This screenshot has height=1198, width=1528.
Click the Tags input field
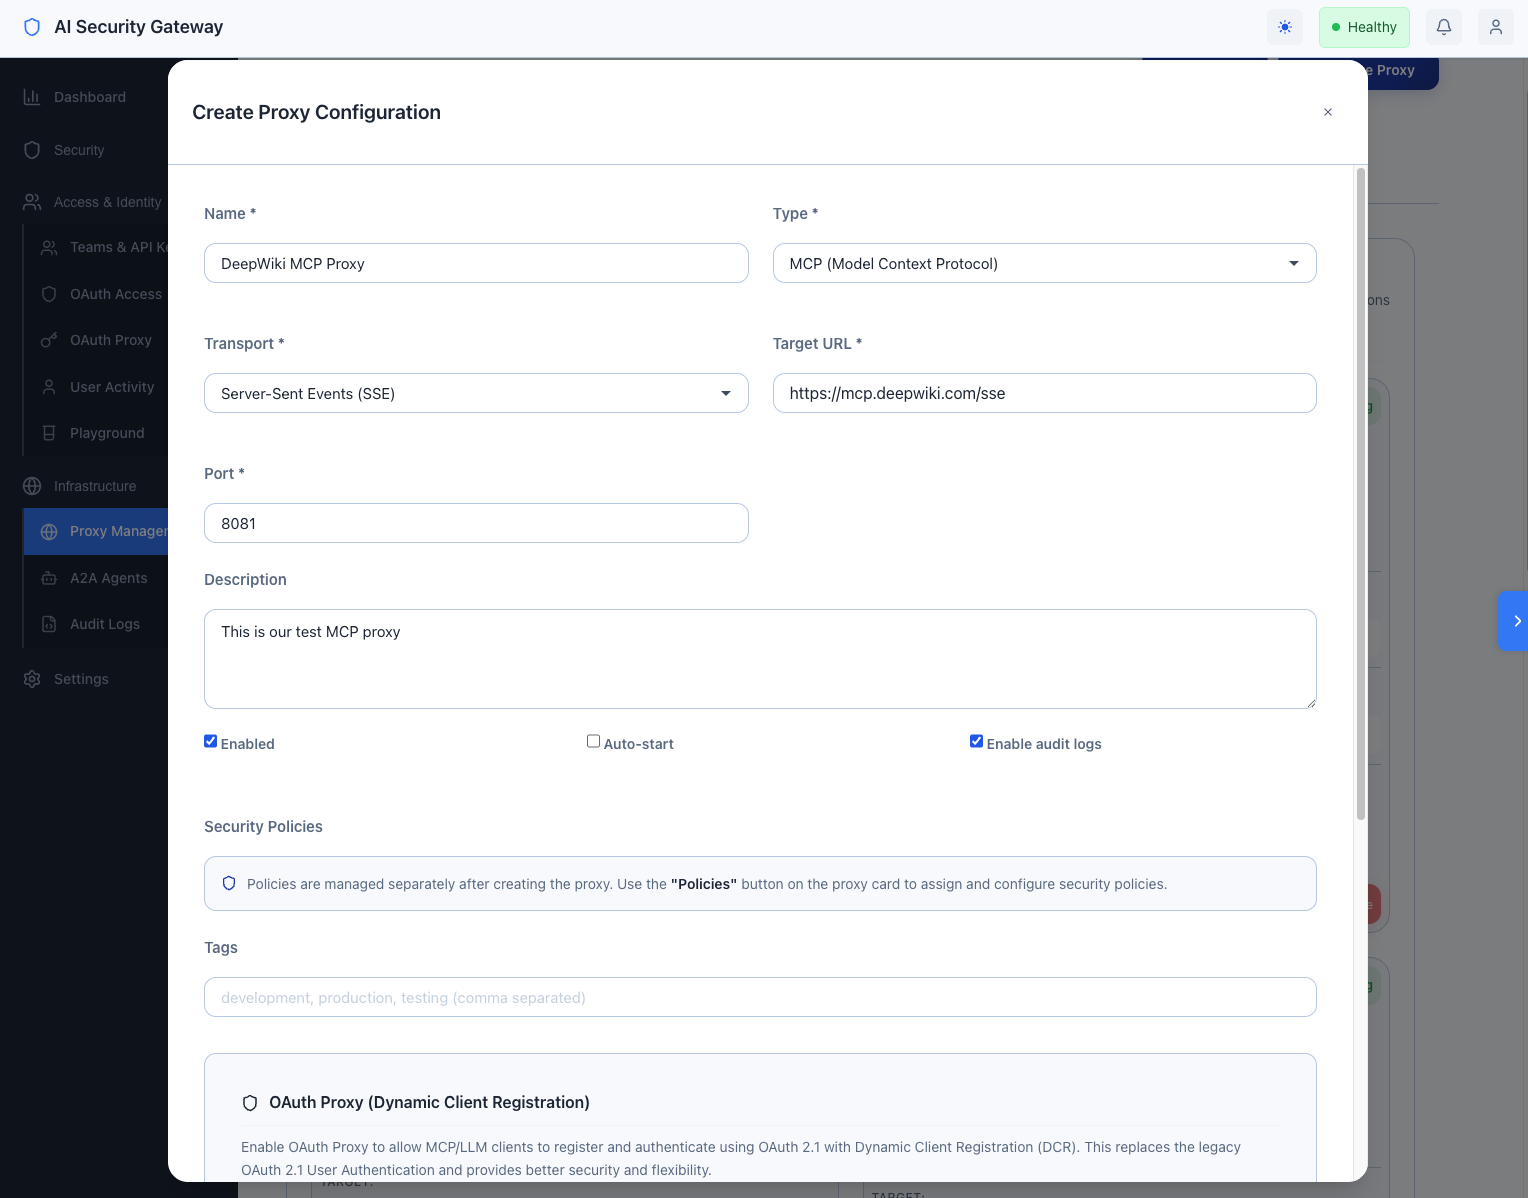coord(760,997)
